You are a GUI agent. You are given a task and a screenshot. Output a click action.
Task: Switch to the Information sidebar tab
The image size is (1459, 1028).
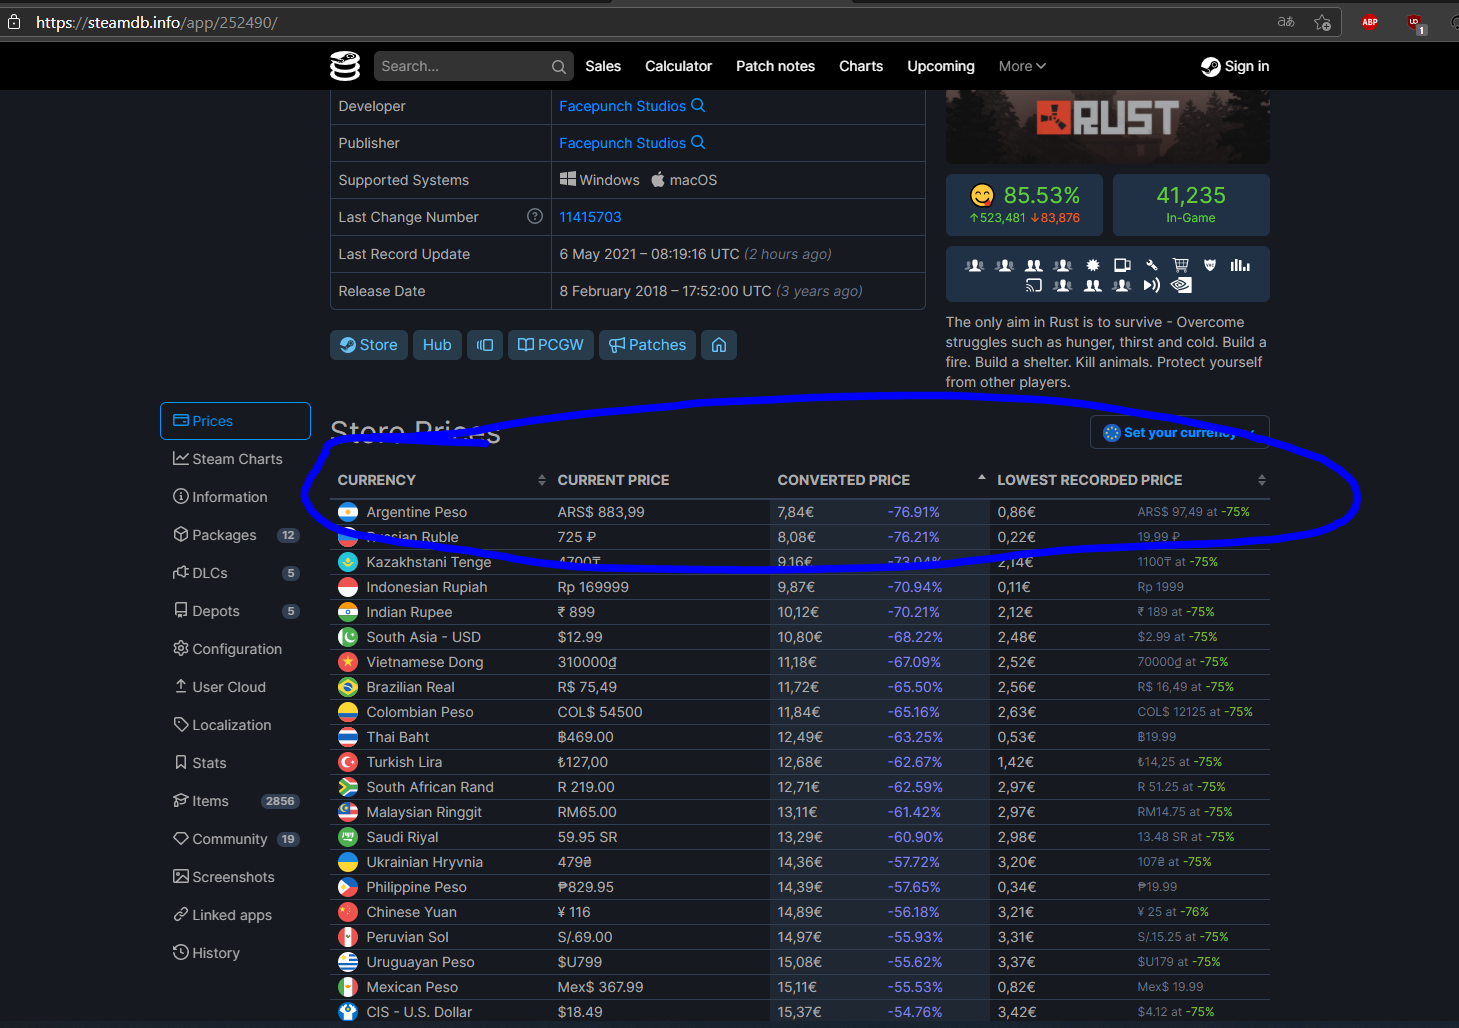pyautogui.click(x=235, y=497)
